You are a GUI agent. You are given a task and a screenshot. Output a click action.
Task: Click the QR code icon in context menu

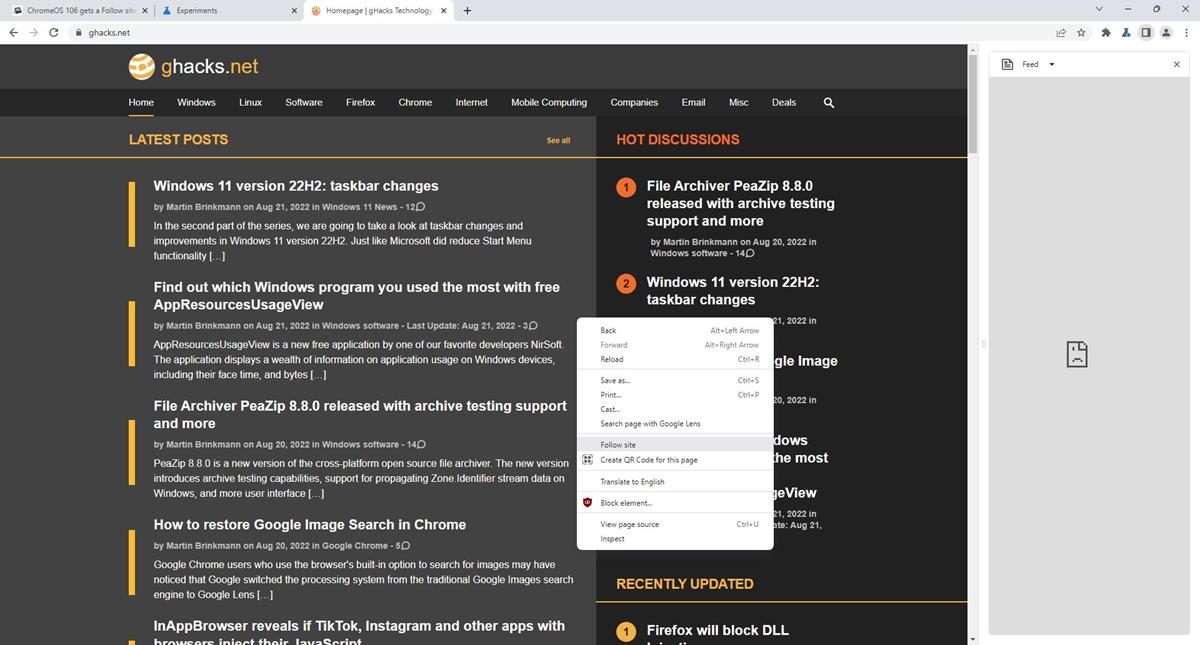[587, 459]
